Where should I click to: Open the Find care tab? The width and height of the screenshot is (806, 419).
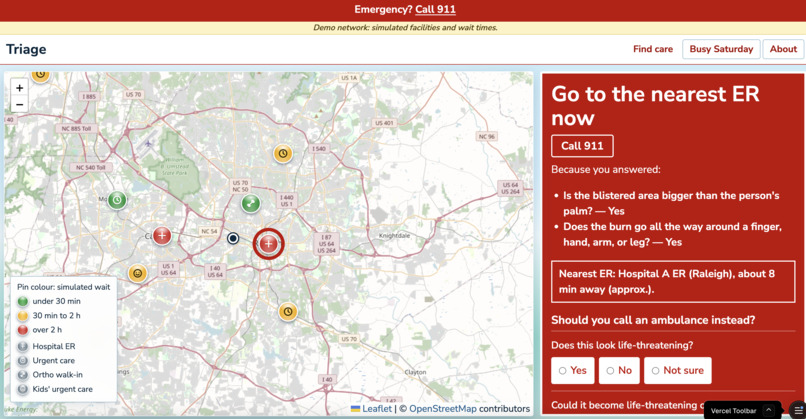click(x=653, y=49)
